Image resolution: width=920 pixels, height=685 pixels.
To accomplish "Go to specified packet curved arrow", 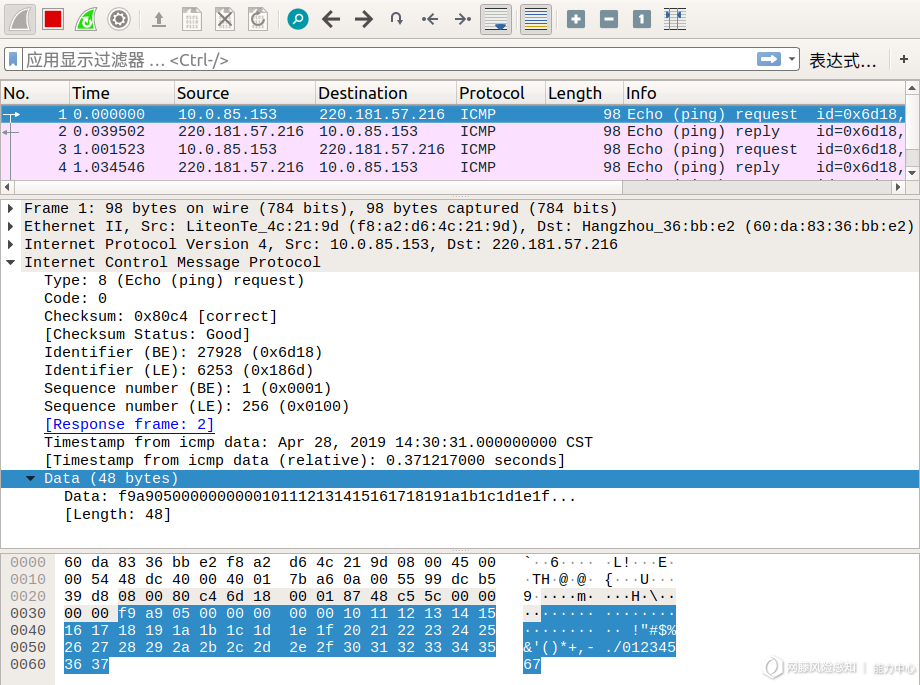I will [x=397, y=19].
